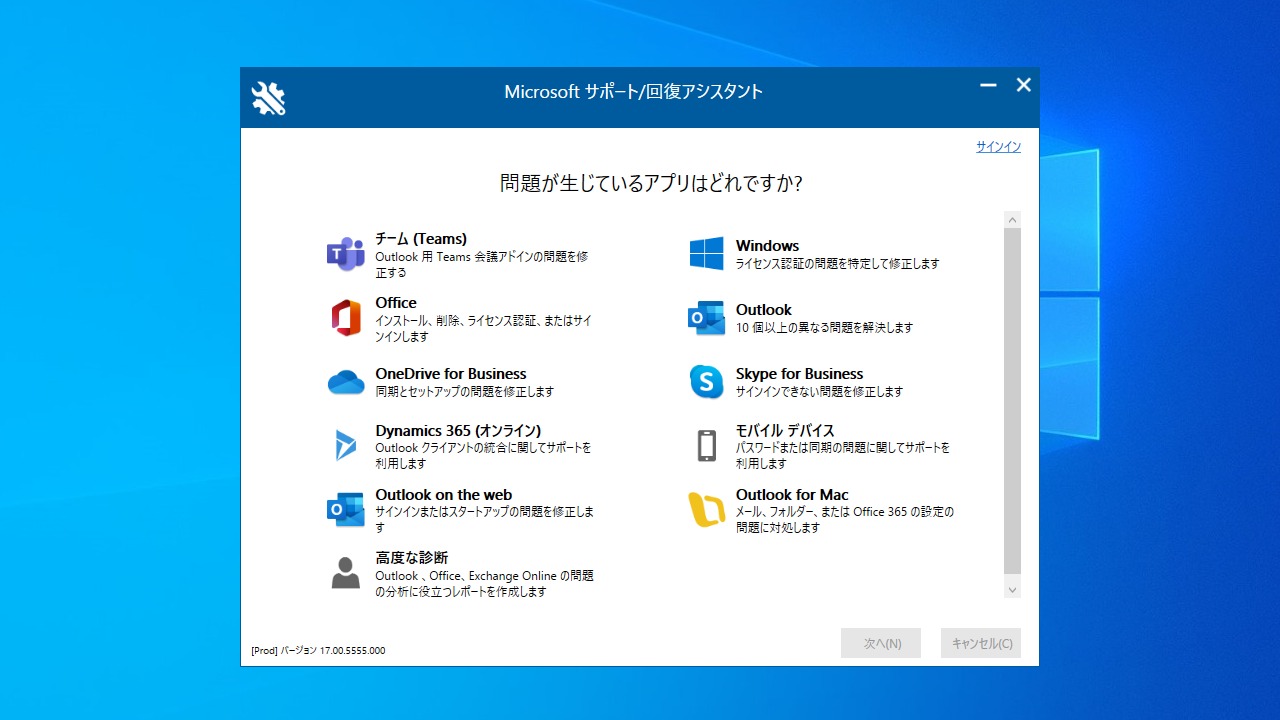The image size is (1280, 720).
Task: Open the サインイン link
Action: (998, 147)
